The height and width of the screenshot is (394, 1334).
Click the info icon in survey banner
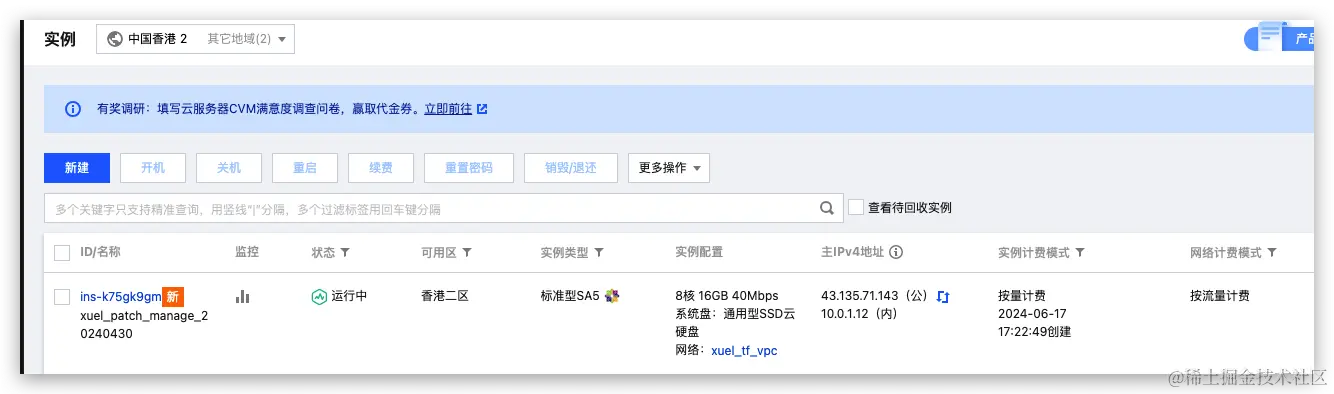click(x=72, y=109)
